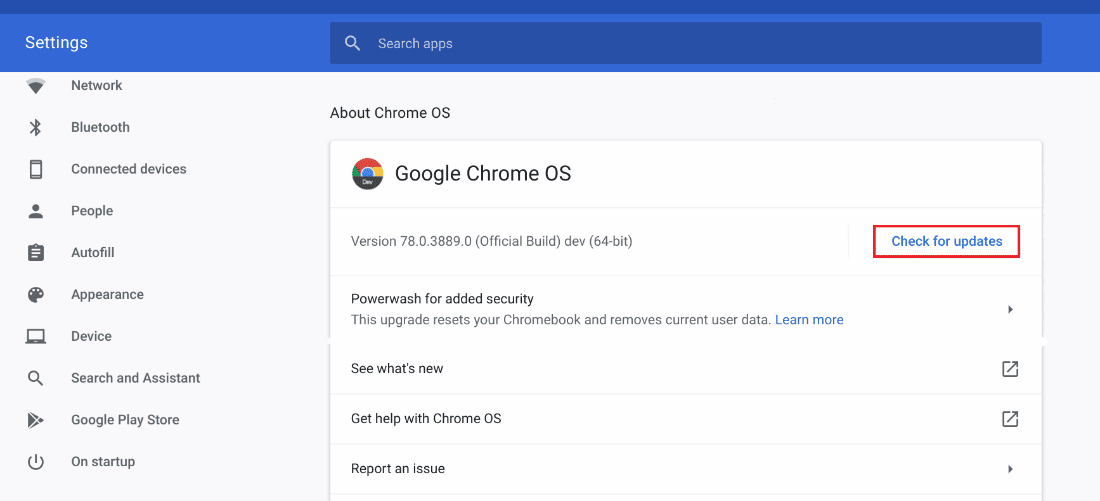Open Google Play Store settings
This screenshot has width=1100, height=501.
[125, 420]
